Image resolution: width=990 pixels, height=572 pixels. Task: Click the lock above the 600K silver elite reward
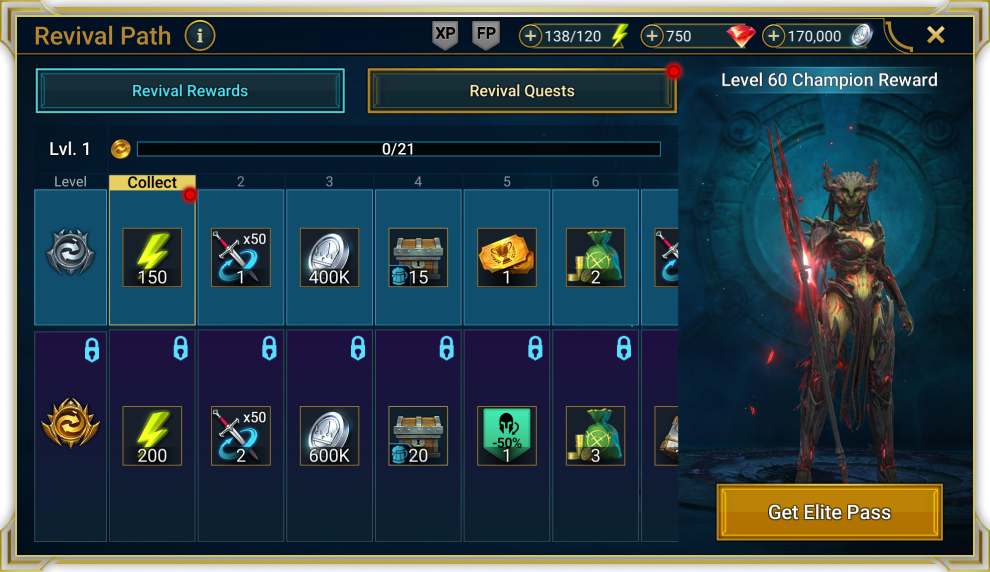(358, 349)
